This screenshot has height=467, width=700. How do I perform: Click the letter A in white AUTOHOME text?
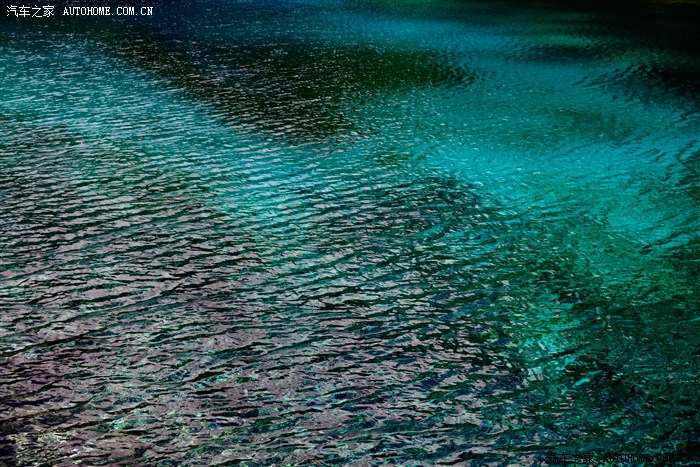(67, 11)
